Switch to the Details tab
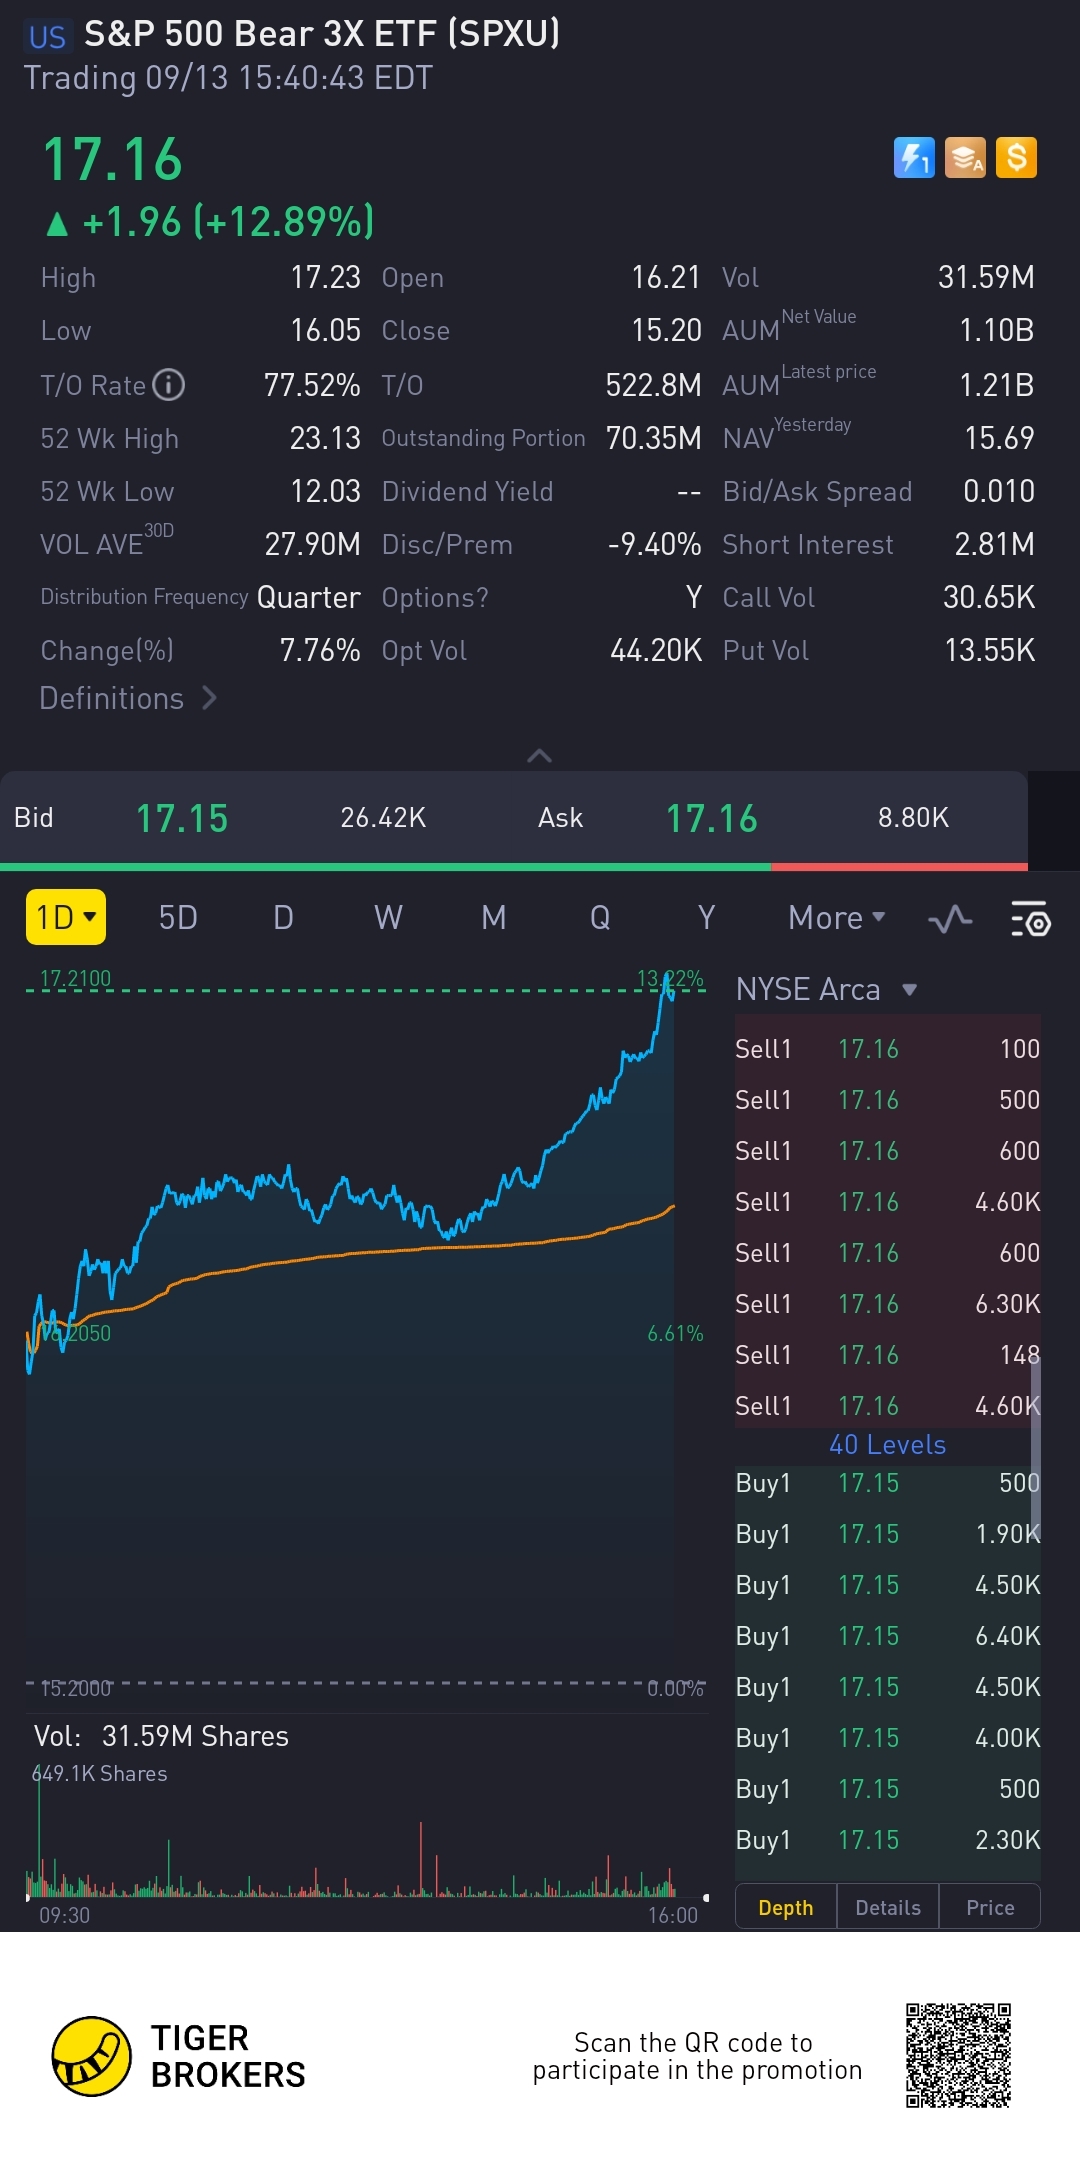Viewport: 1080px width, 2181px height. [888, 1908]
